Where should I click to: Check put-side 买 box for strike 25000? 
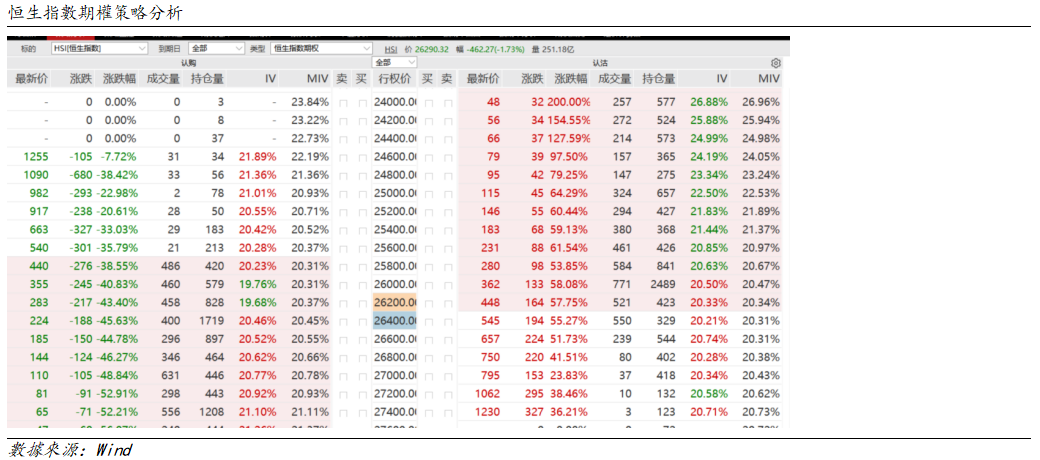pyautogui.click(x=428, y=193)
